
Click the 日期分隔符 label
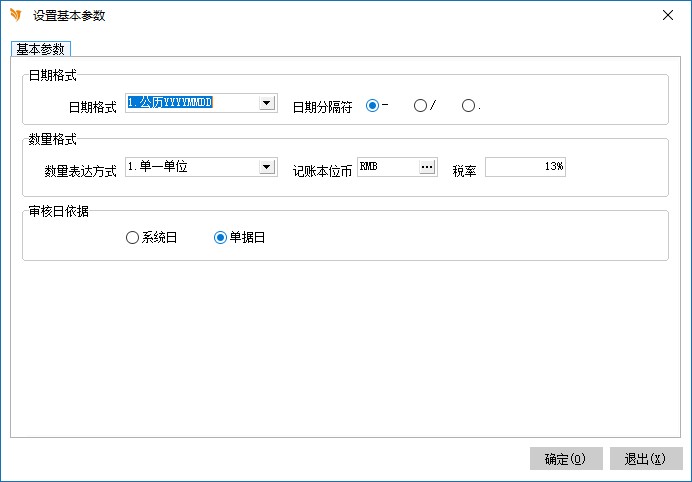tap(322, 106)
